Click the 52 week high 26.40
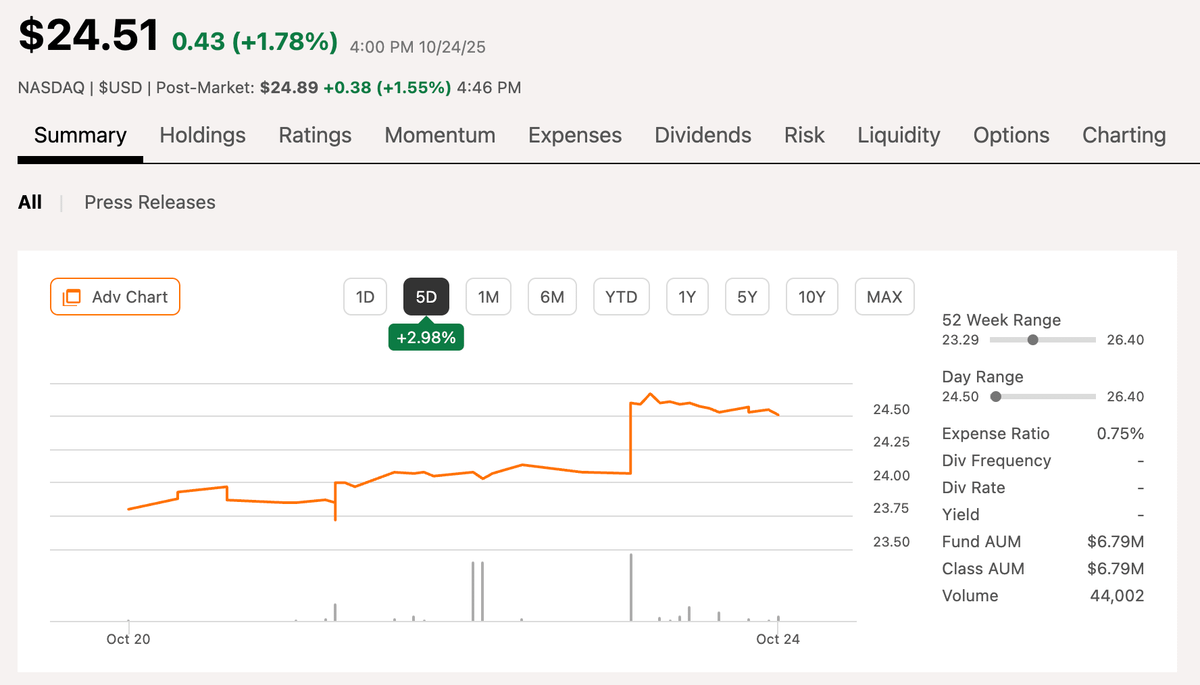This screenshot has width=1200, height=685. click(x=1124, y=340)
